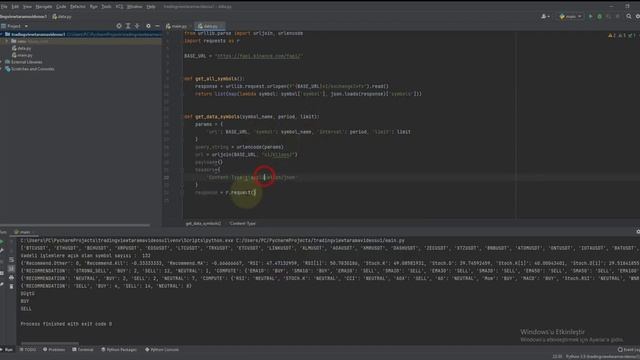640x360 pixels.
Task: Select main.py in the project tree
Action: click(22, 55)
